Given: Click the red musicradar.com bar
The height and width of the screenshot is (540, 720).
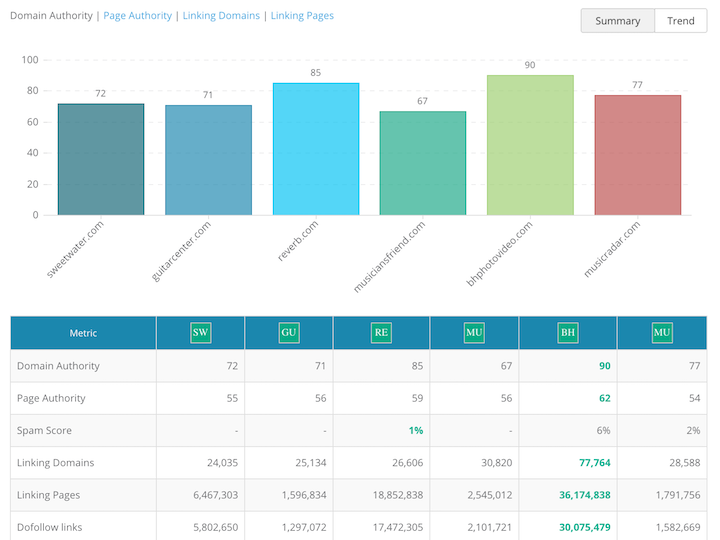Looking at the screenshot, I should pyautogui.click(x=637, y=155).
